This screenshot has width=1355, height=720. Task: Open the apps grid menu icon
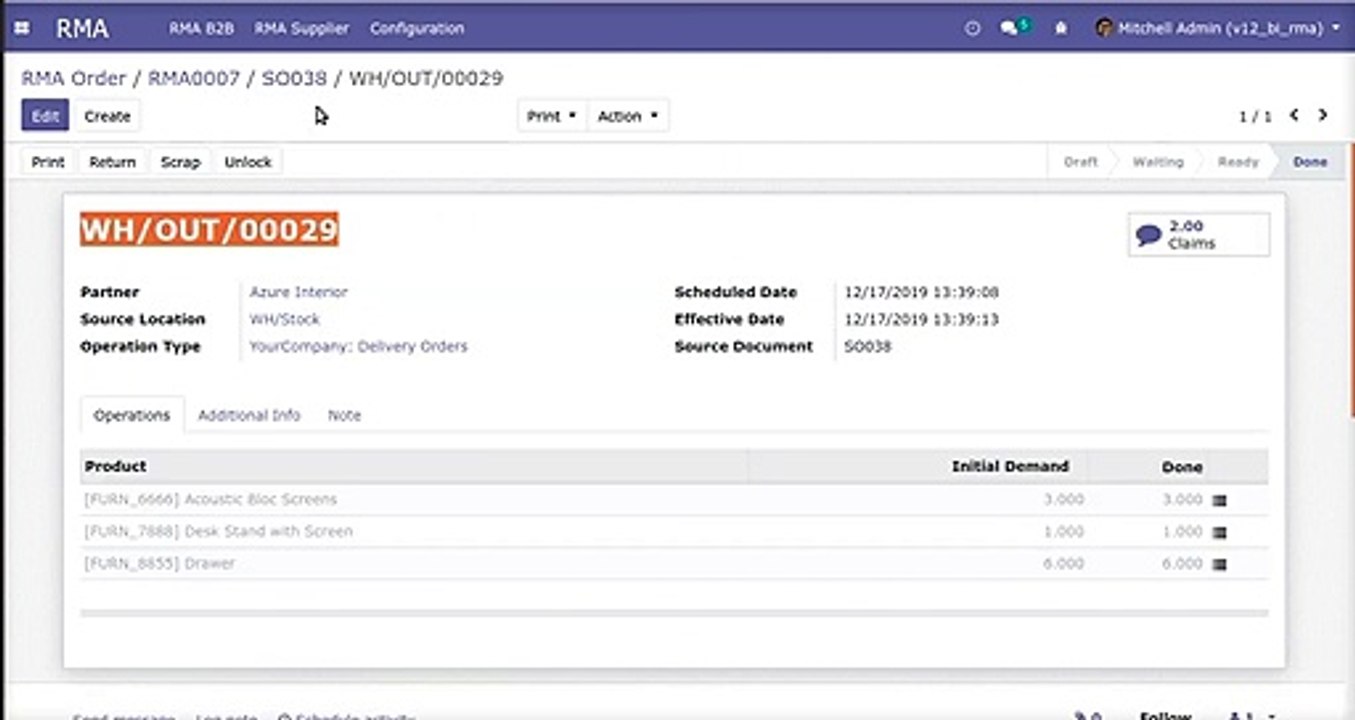point(24,29)
